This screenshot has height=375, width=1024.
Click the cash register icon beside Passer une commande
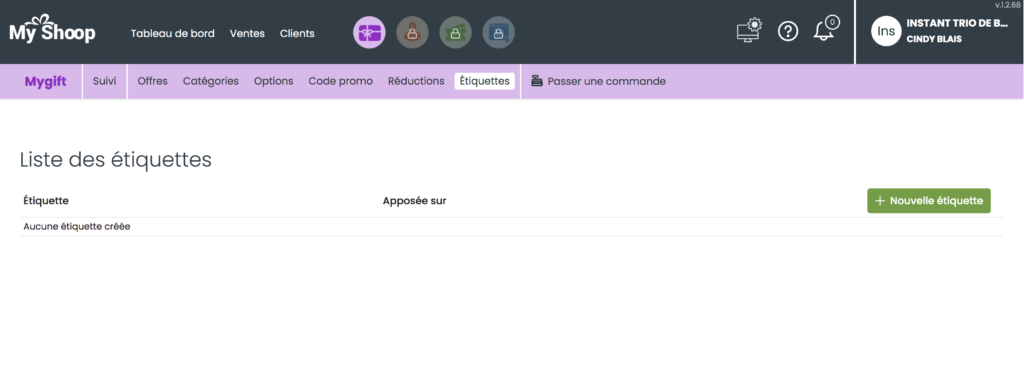tap(537, 81)
